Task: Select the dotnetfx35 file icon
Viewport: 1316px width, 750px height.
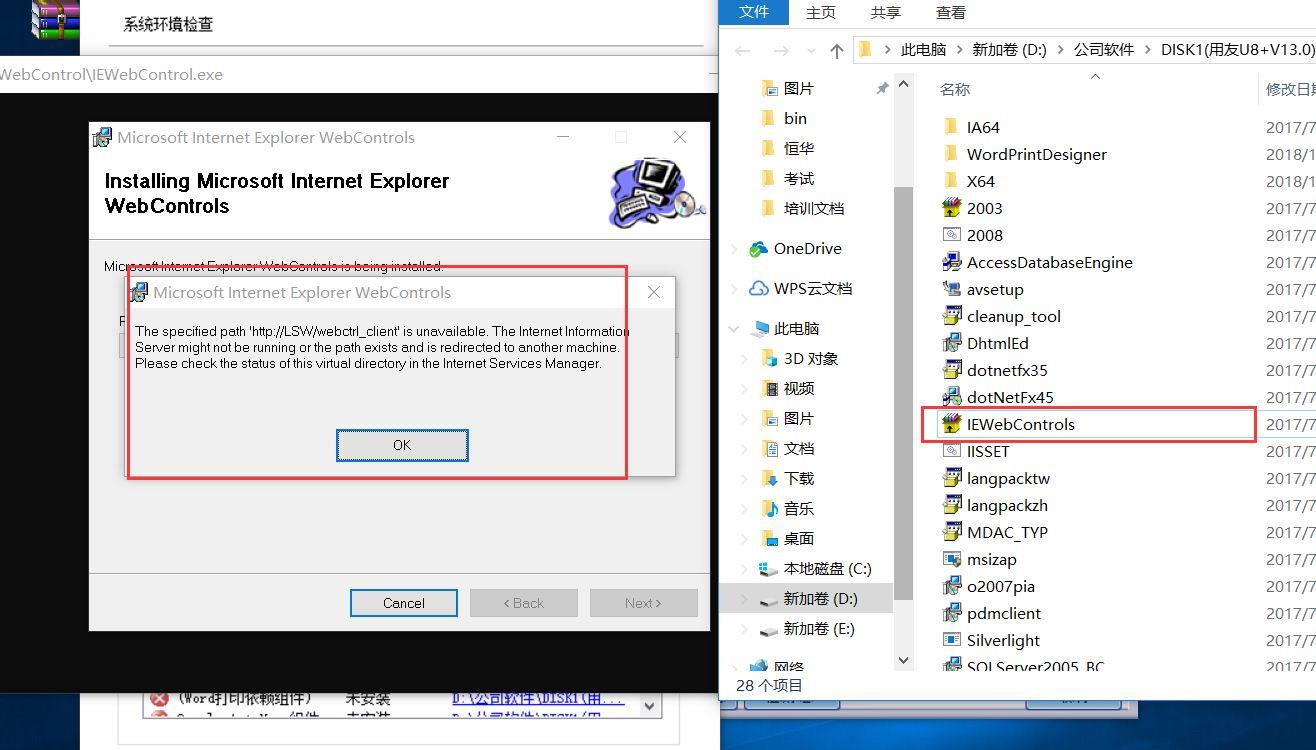Action: click(952, 370)
